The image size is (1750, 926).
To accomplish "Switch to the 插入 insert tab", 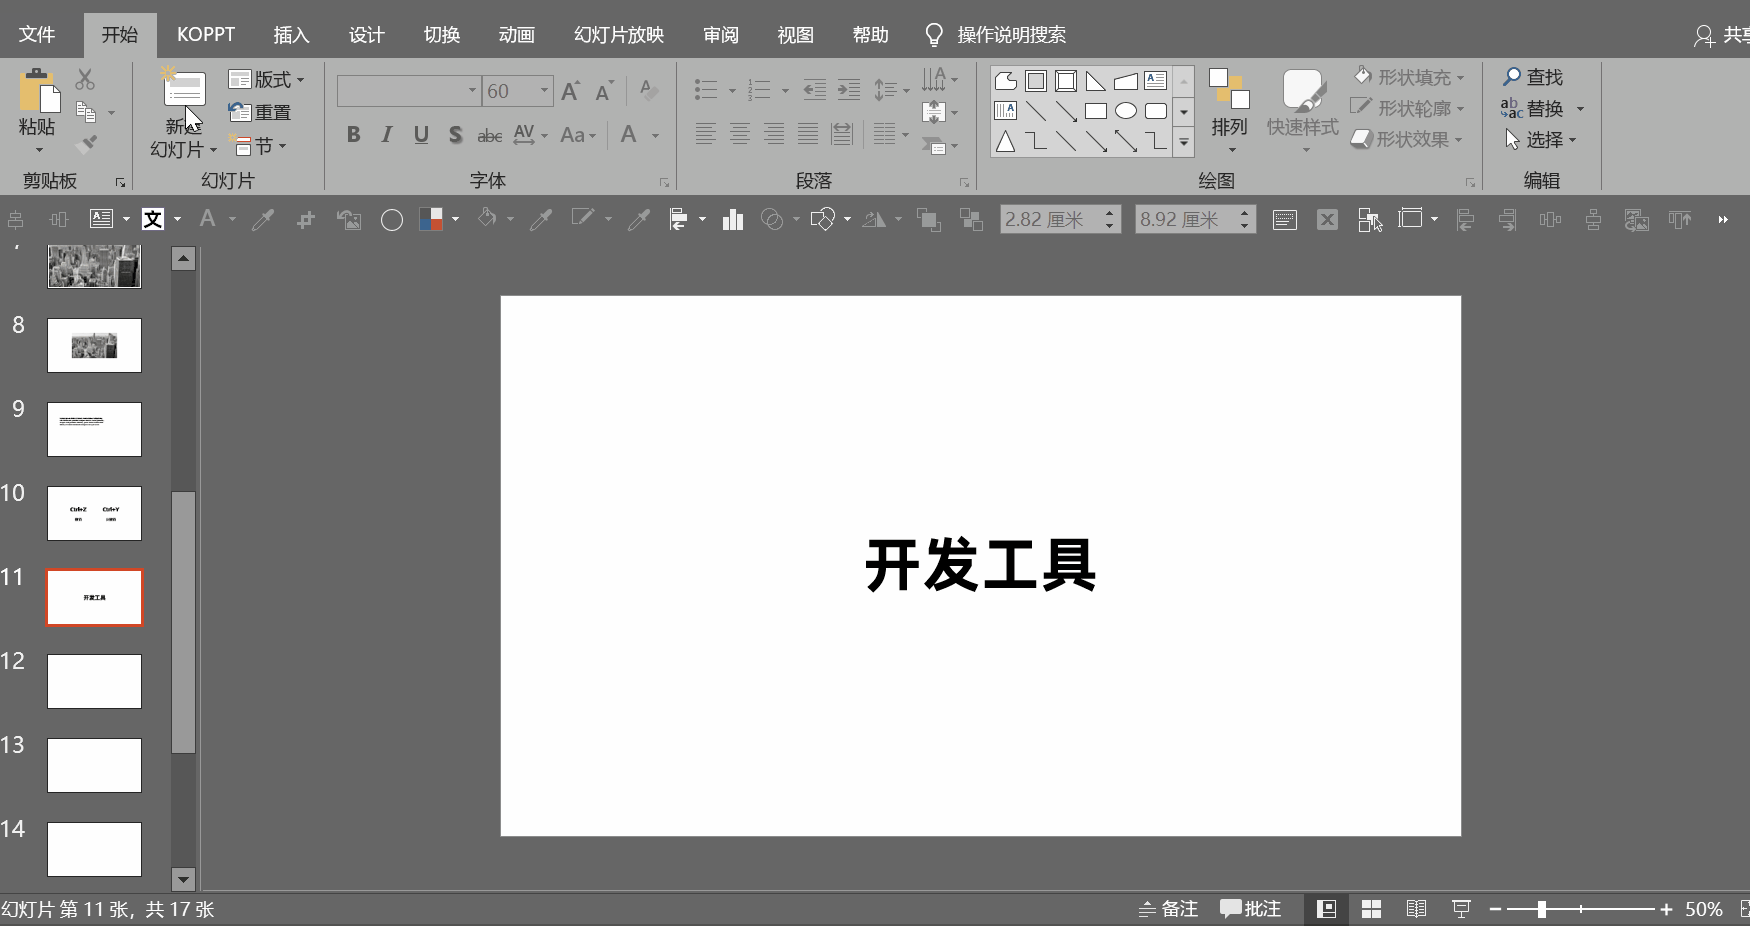I will 291,35.
